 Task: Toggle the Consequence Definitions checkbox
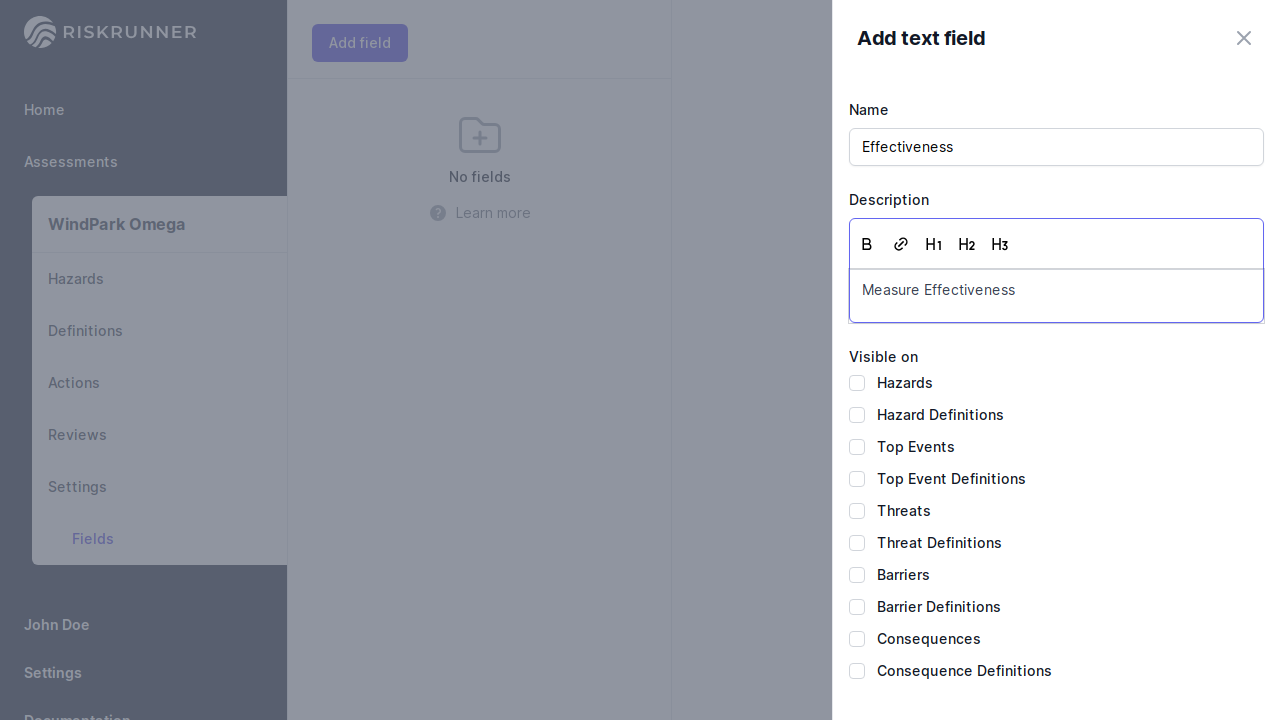[857, 671]
